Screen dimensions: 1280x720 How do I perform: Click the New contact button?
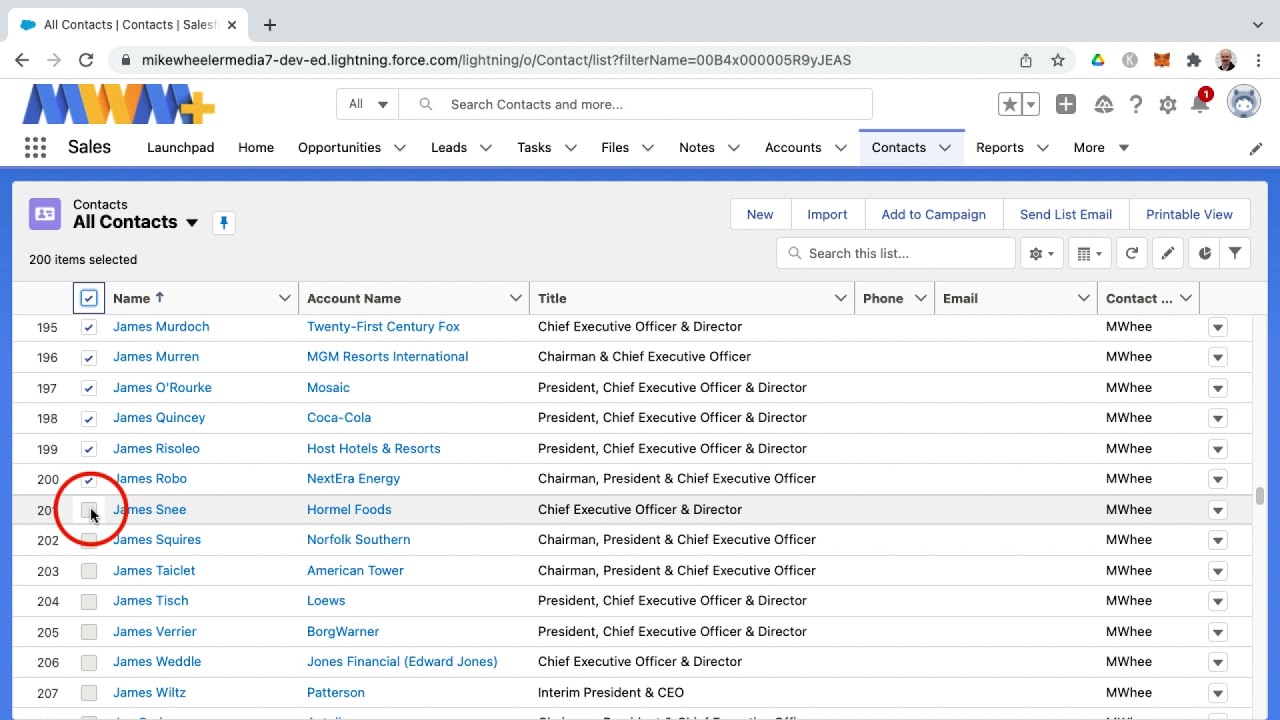pyautogui.click(x=760, y=214)
